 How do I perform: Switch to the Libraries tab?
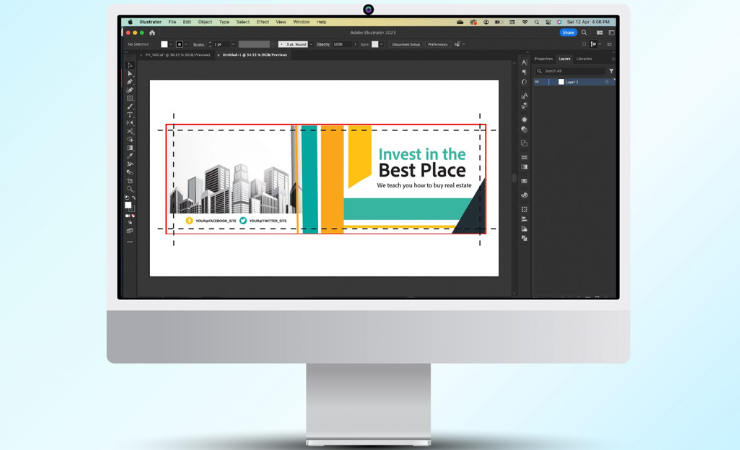point(583,59)
